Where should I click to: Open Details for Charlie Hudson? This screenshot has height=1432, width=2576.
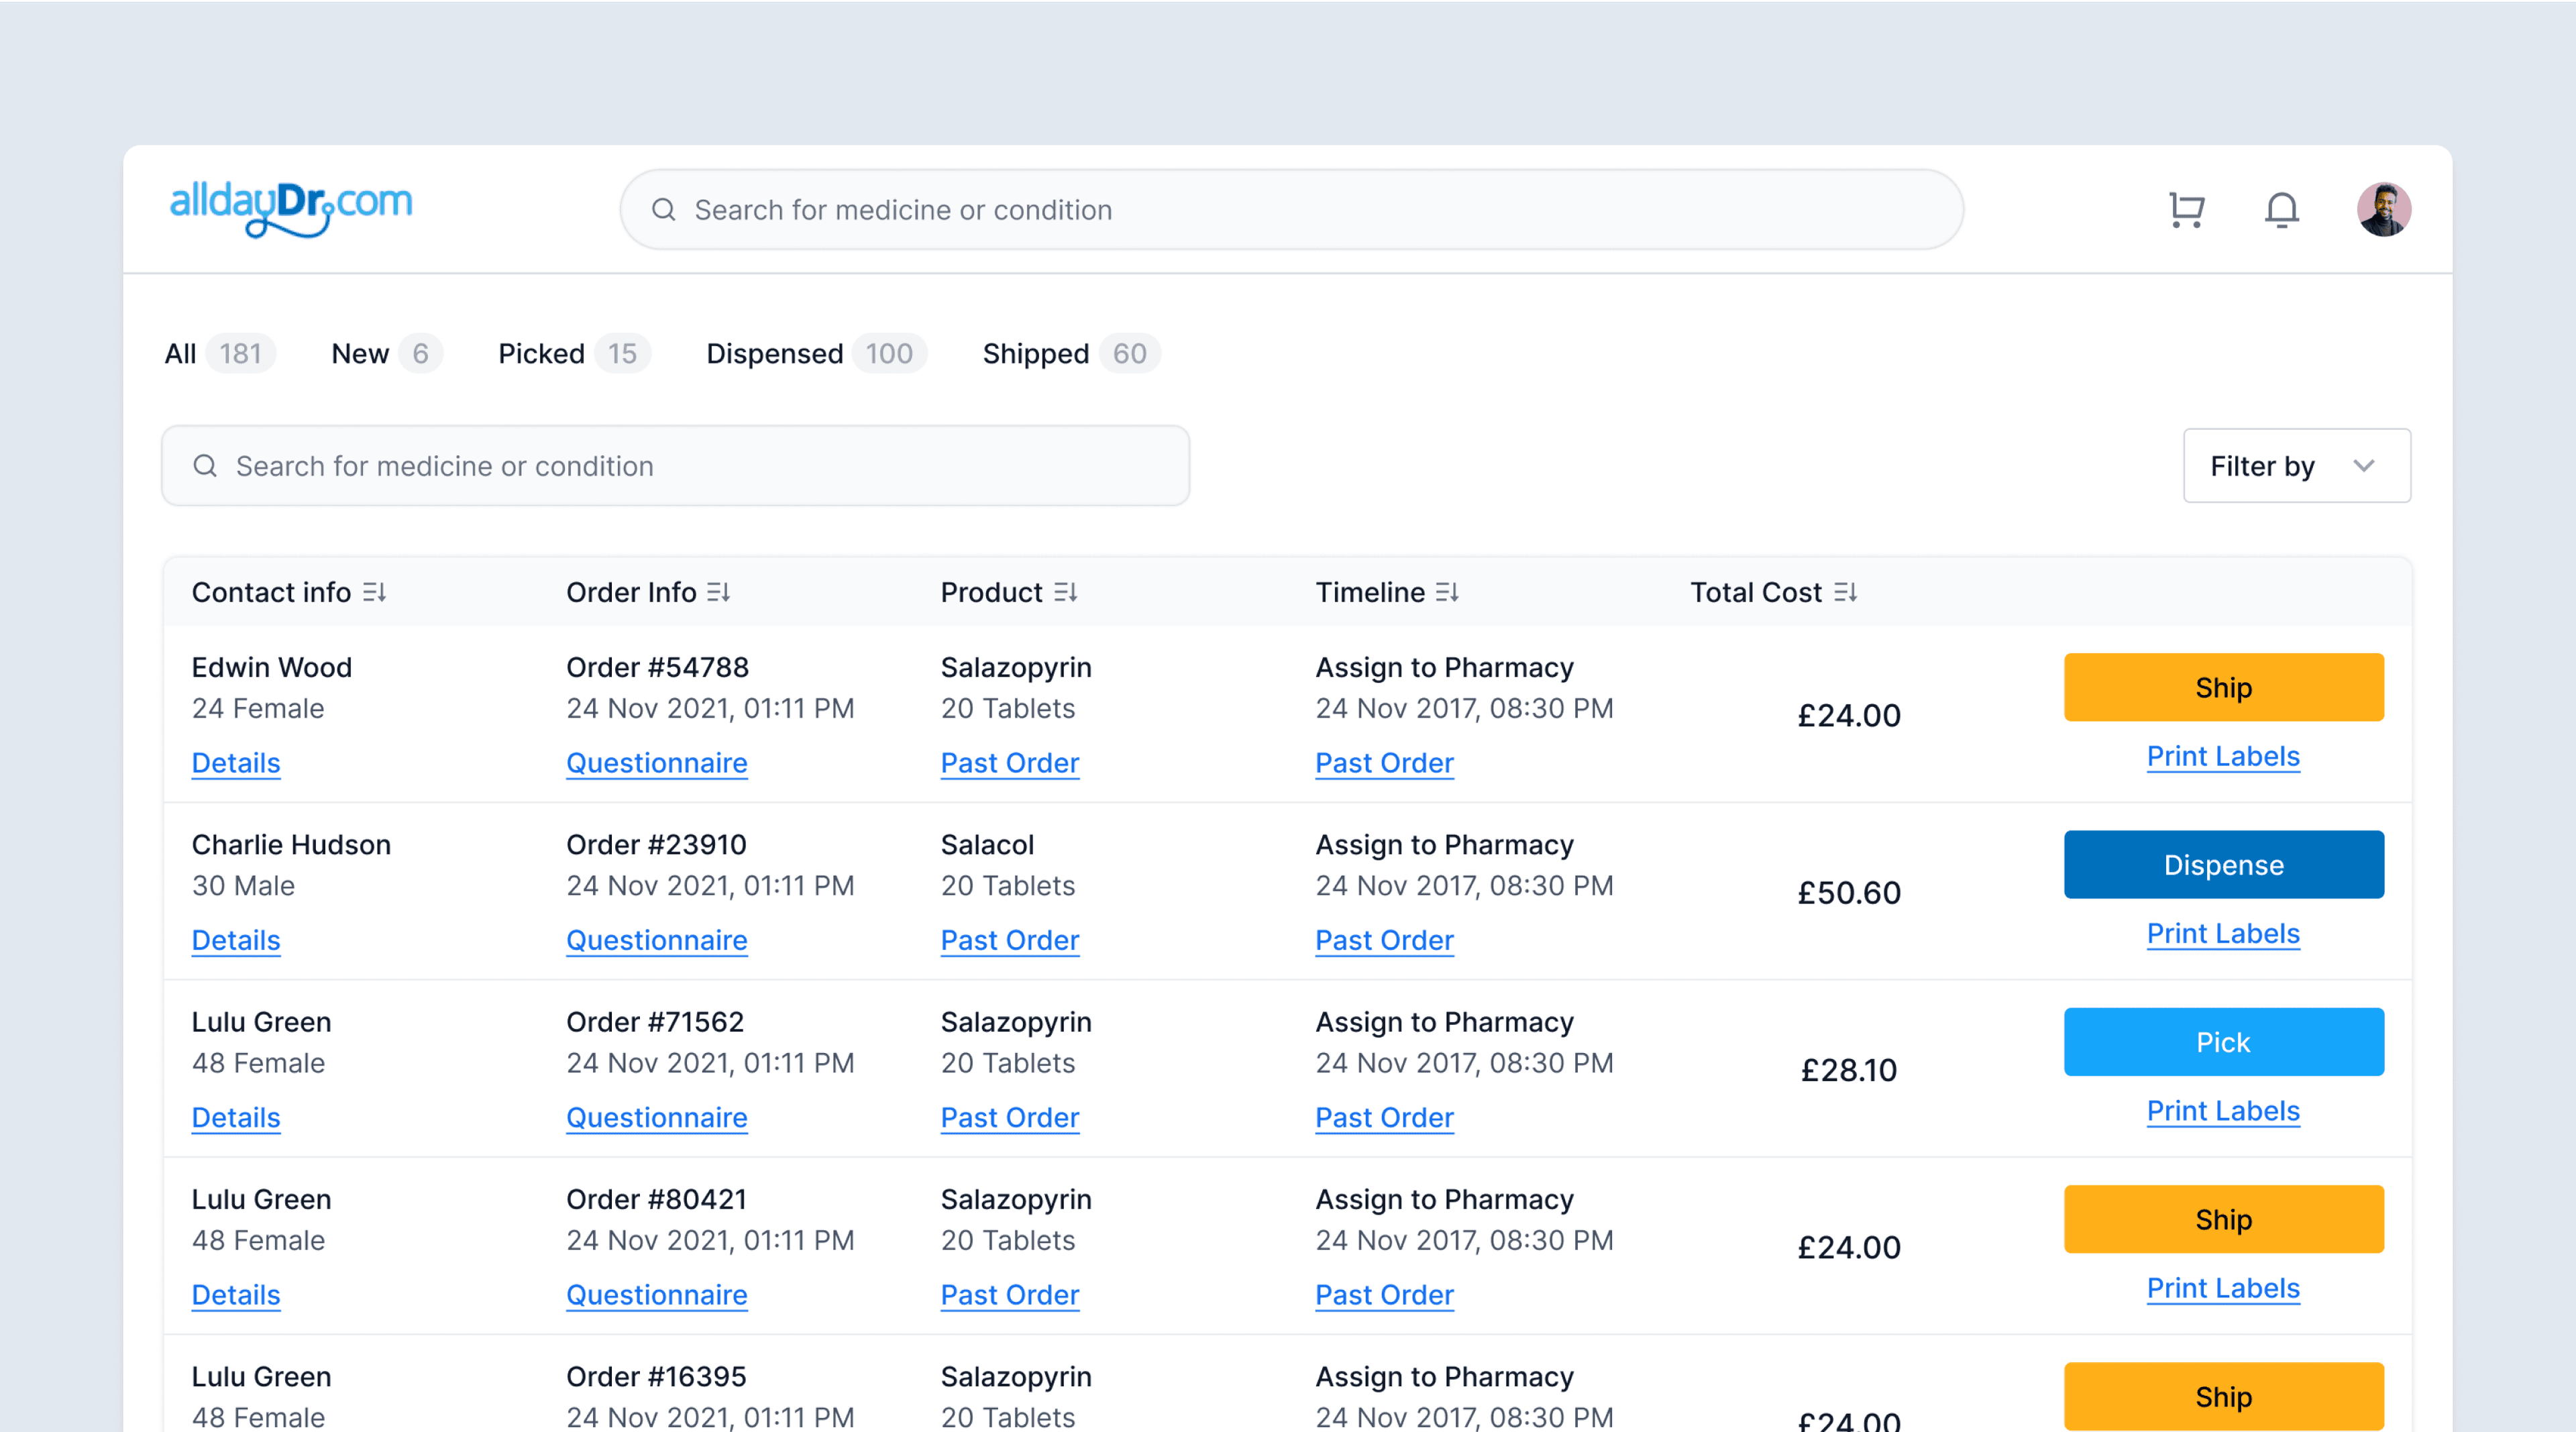236,940
